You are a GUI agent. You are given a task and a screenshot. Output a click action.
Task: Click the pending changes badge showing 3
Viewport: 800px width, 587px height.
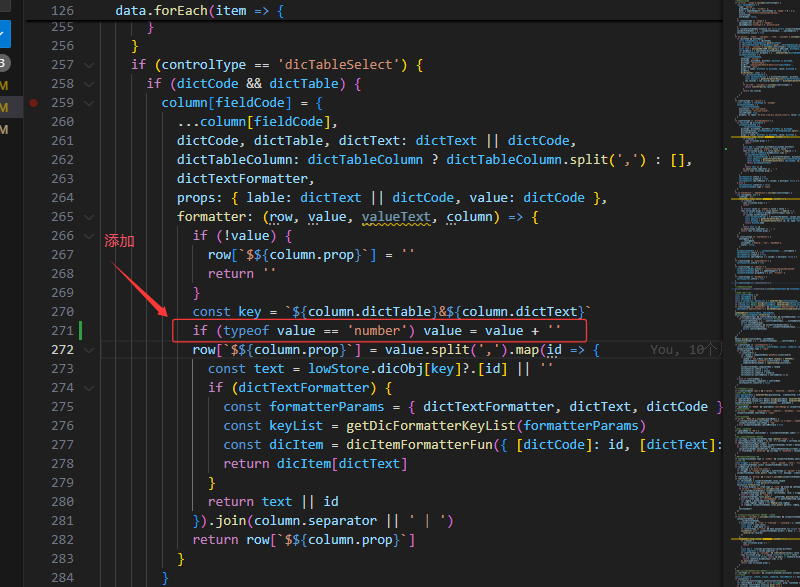point(3,63)
